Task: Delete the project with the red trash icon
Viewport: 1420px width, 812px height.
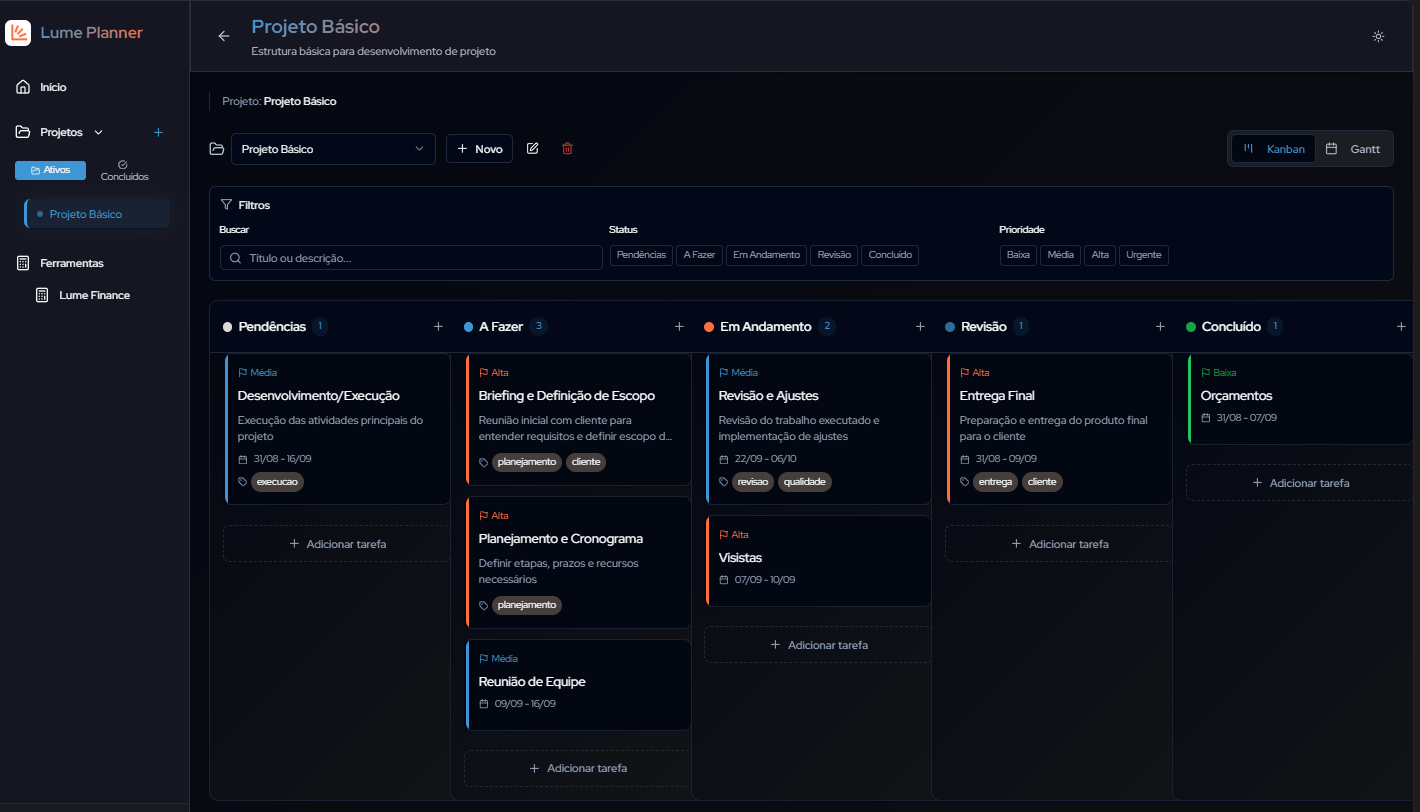Action: [568, 149]
